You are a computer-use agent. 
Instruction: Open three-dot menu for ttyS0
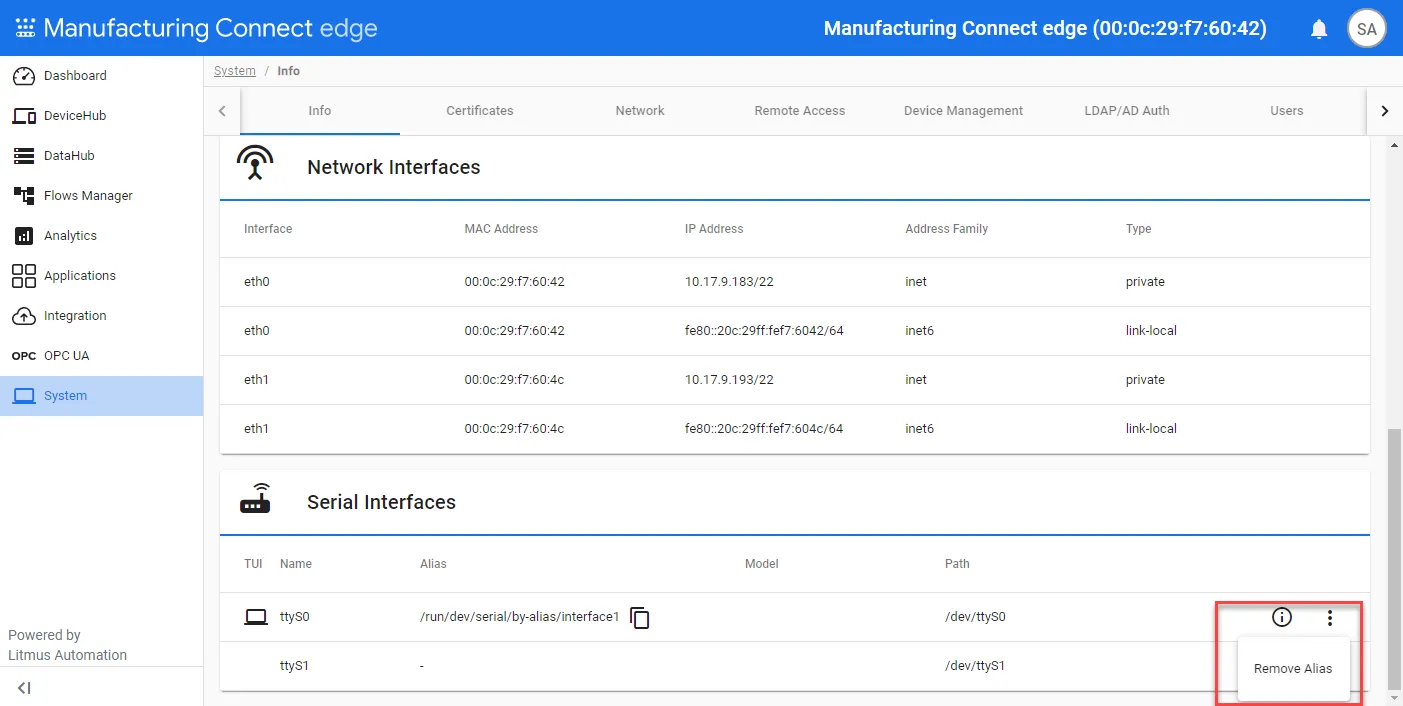(x=1329, y=618)
